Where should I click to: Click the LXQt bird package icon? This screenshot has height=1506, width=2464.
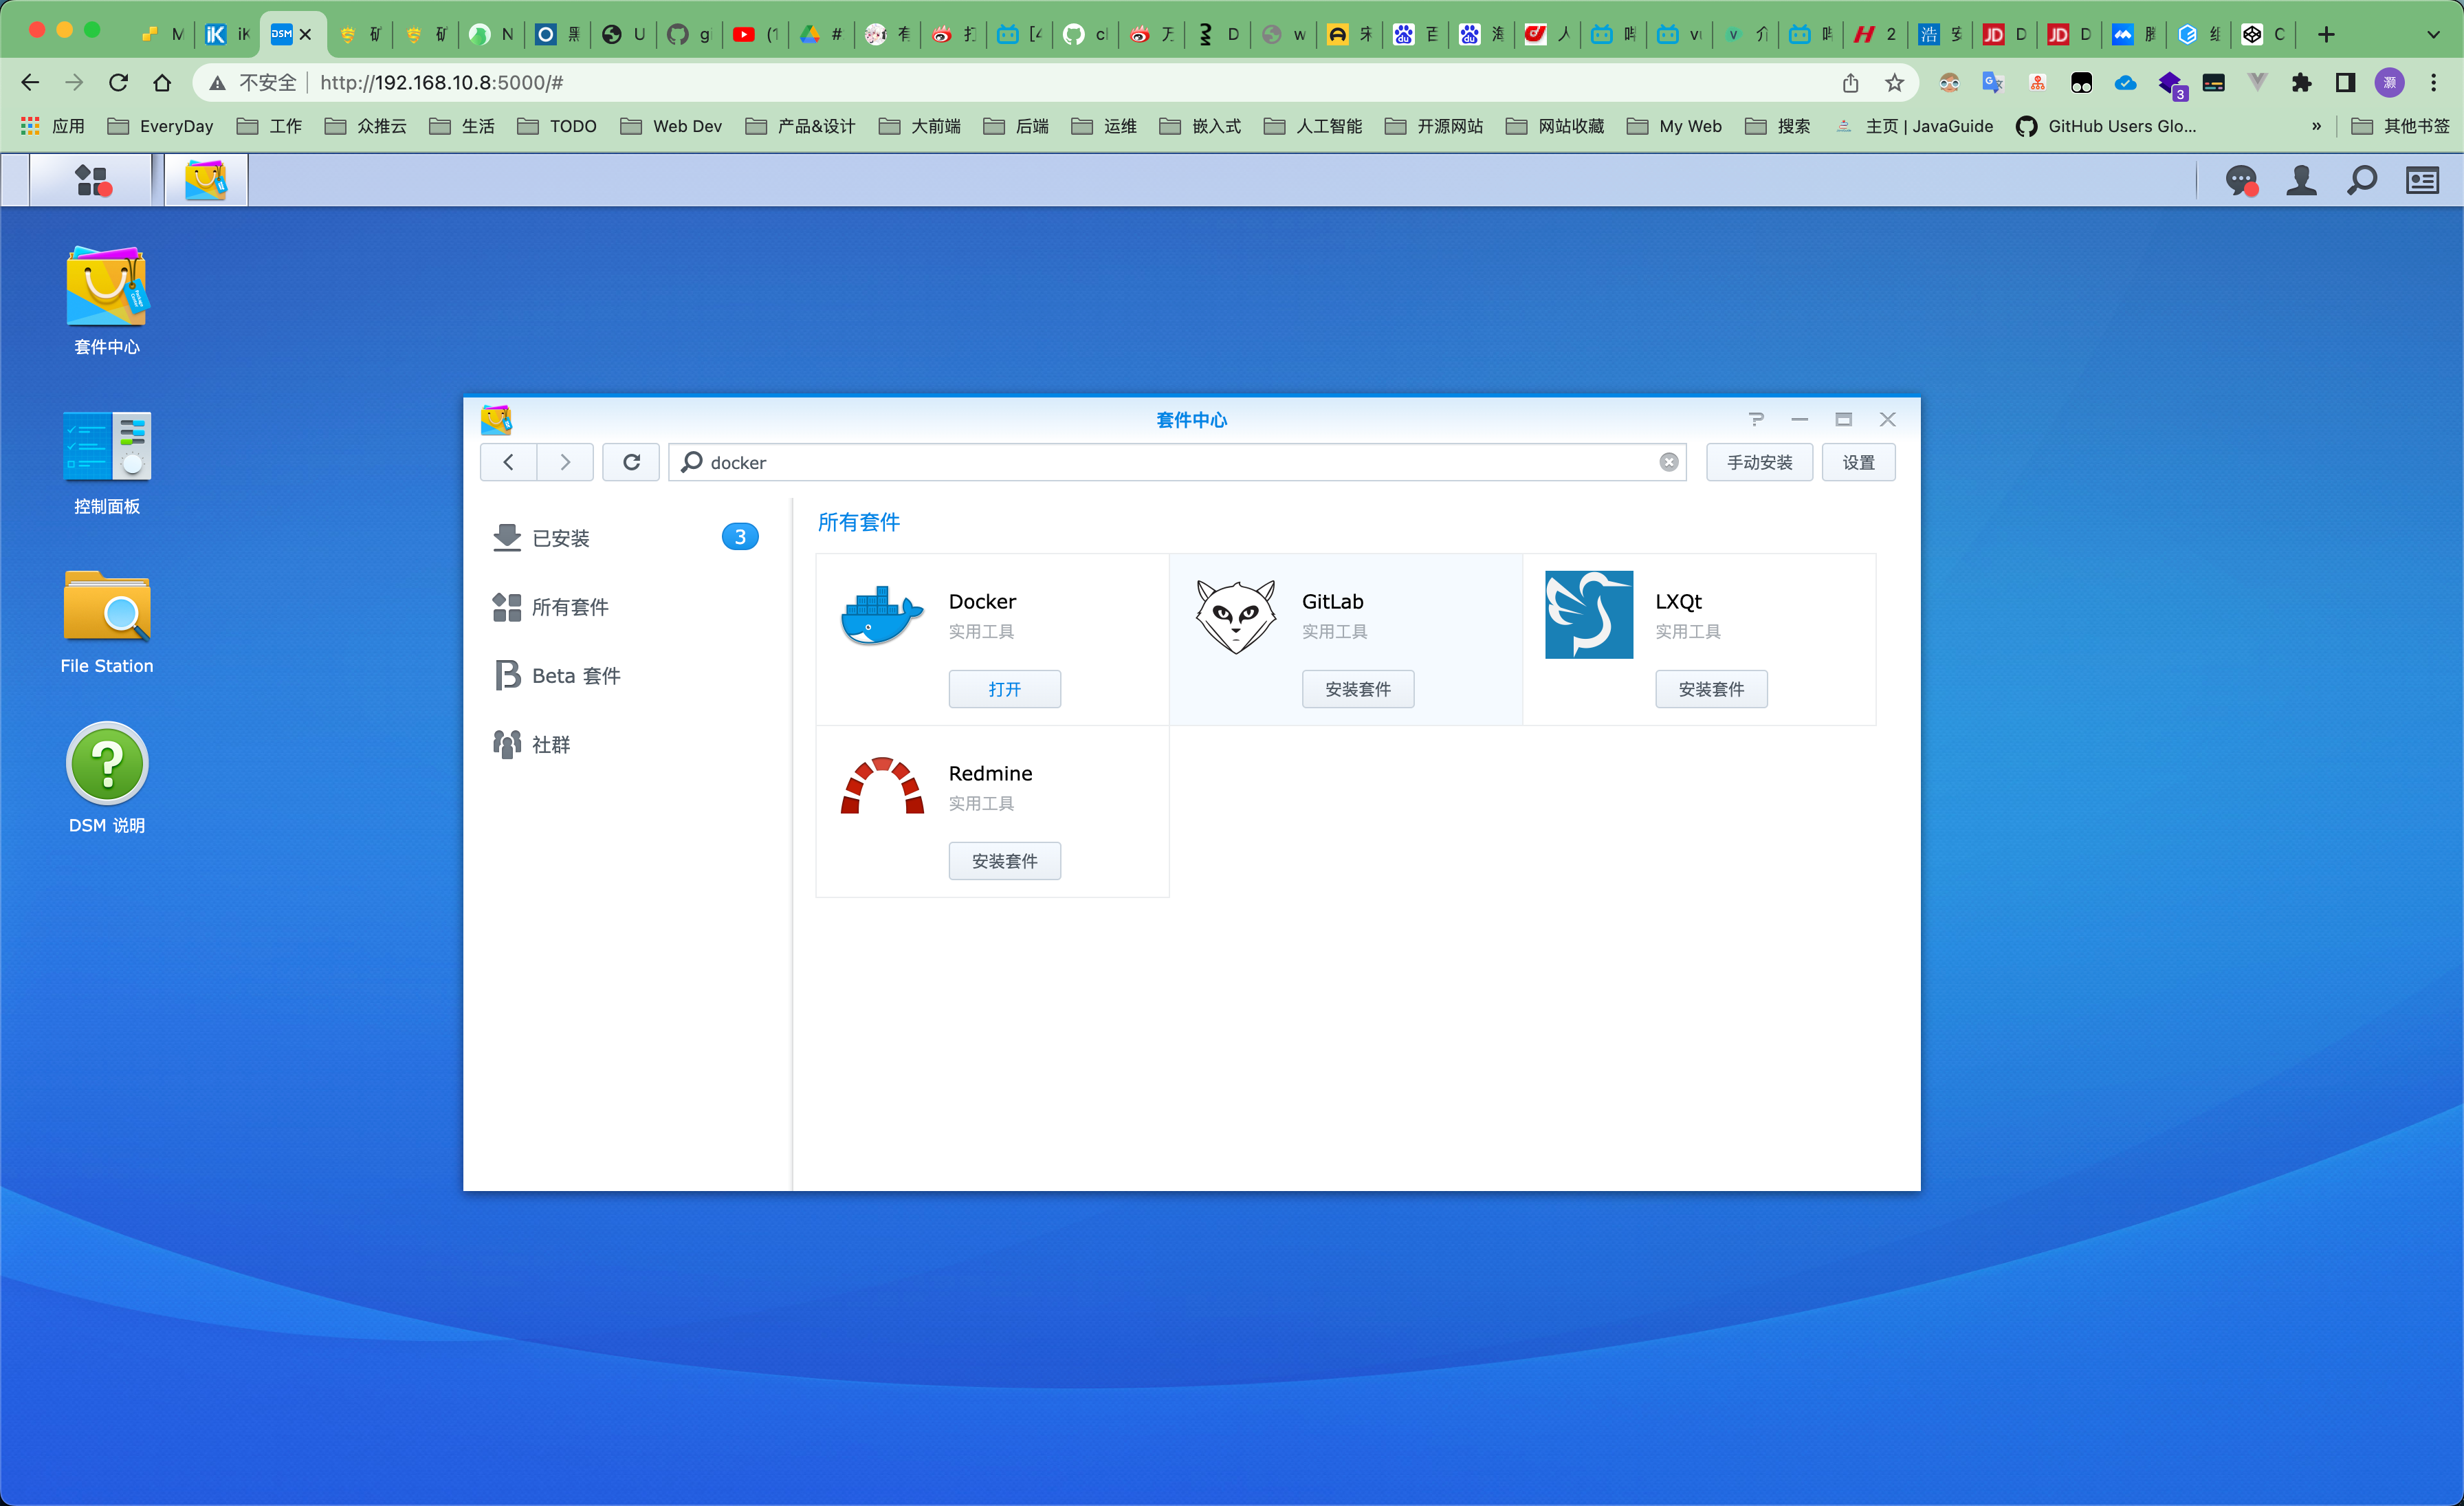coord(1589,615)
